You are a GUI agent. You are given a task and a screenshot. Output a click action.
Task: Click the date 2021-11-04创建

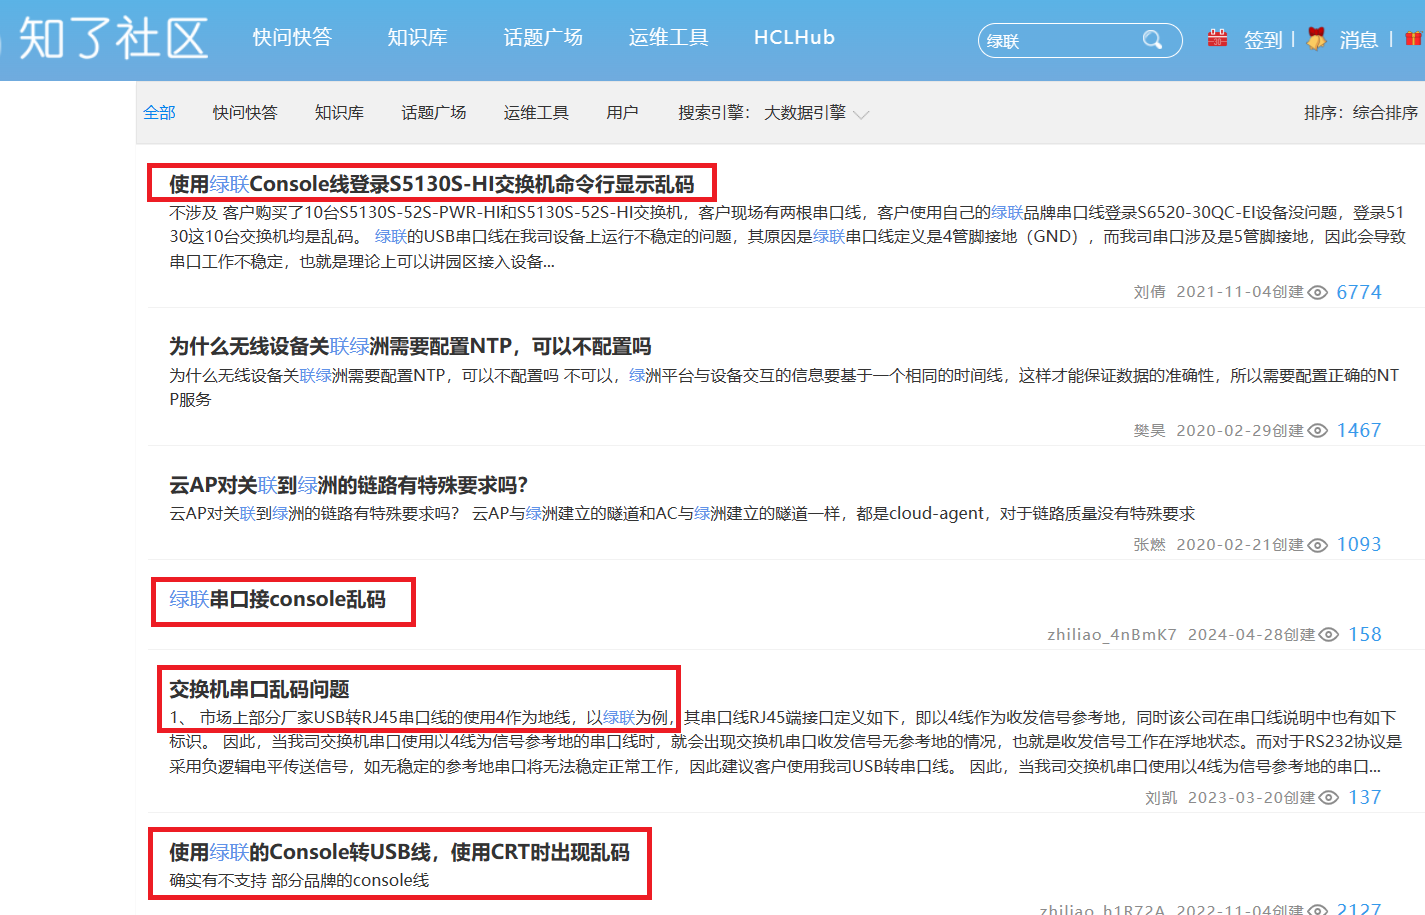tap(1240, 292)
